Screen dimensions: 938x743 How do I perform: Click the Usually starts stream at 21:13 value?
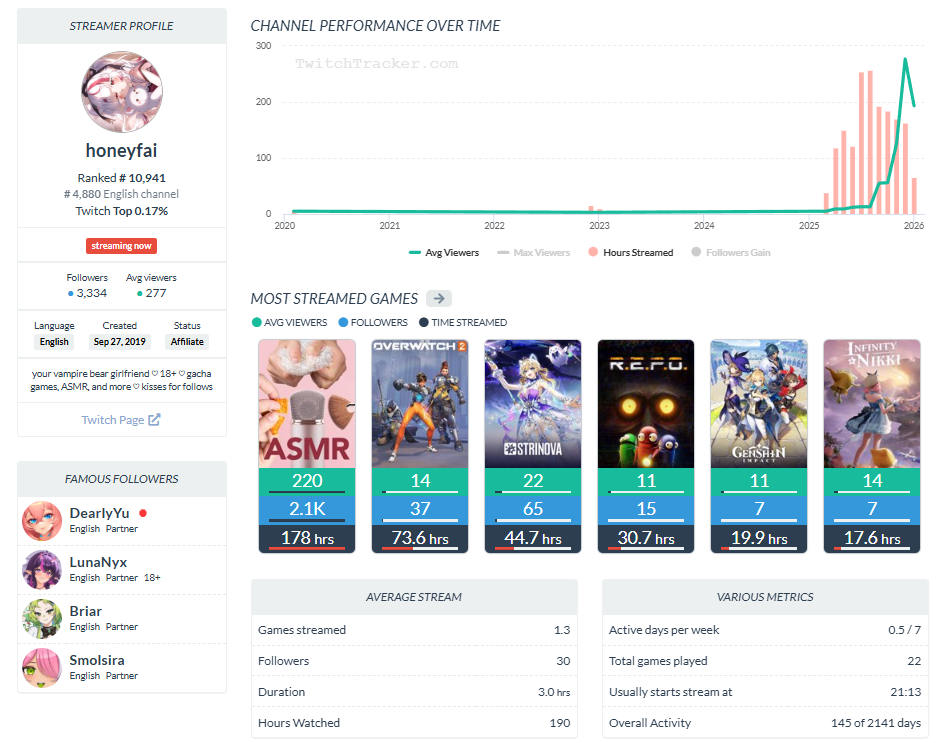[x=906, y=692]
